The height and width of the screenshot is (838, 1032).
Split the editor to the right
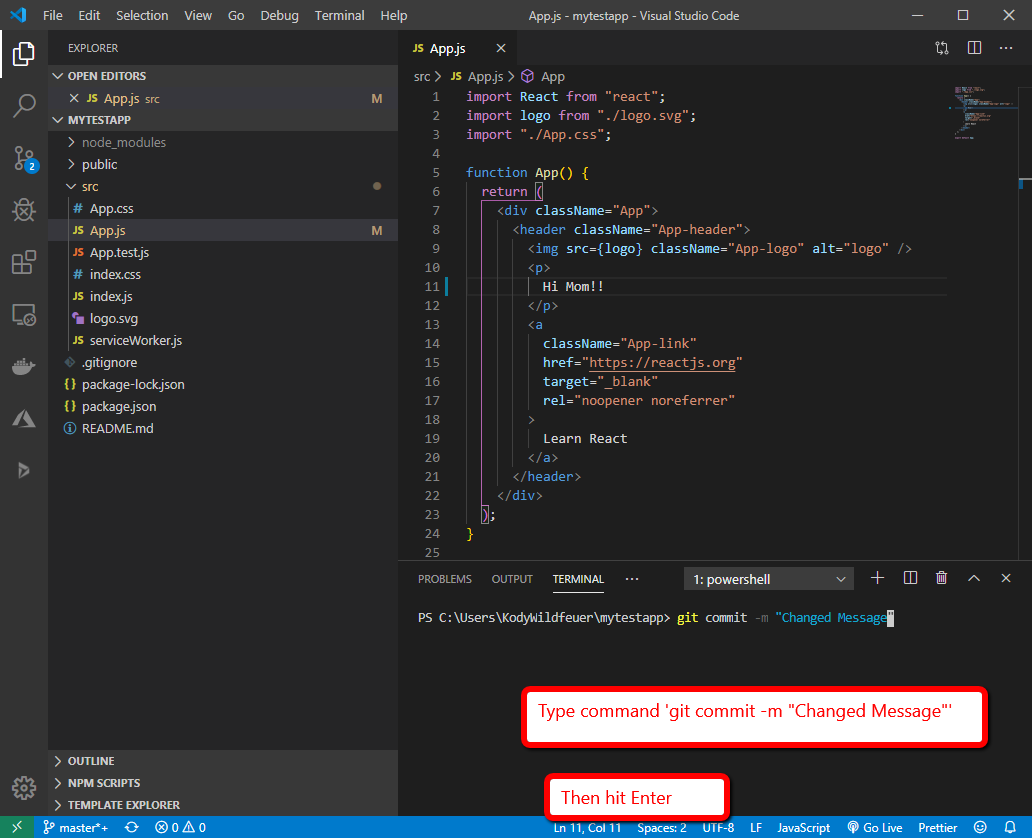tap(974, 48)
